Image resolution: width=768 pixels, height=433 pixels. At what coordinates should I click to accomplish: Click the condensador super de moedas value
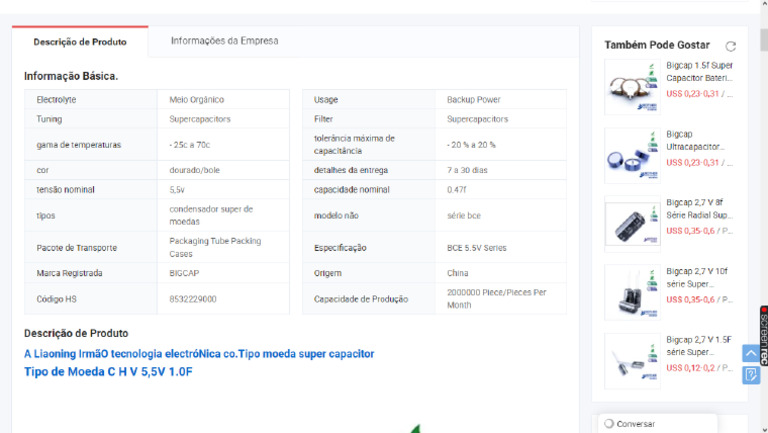tap(211, 215)
